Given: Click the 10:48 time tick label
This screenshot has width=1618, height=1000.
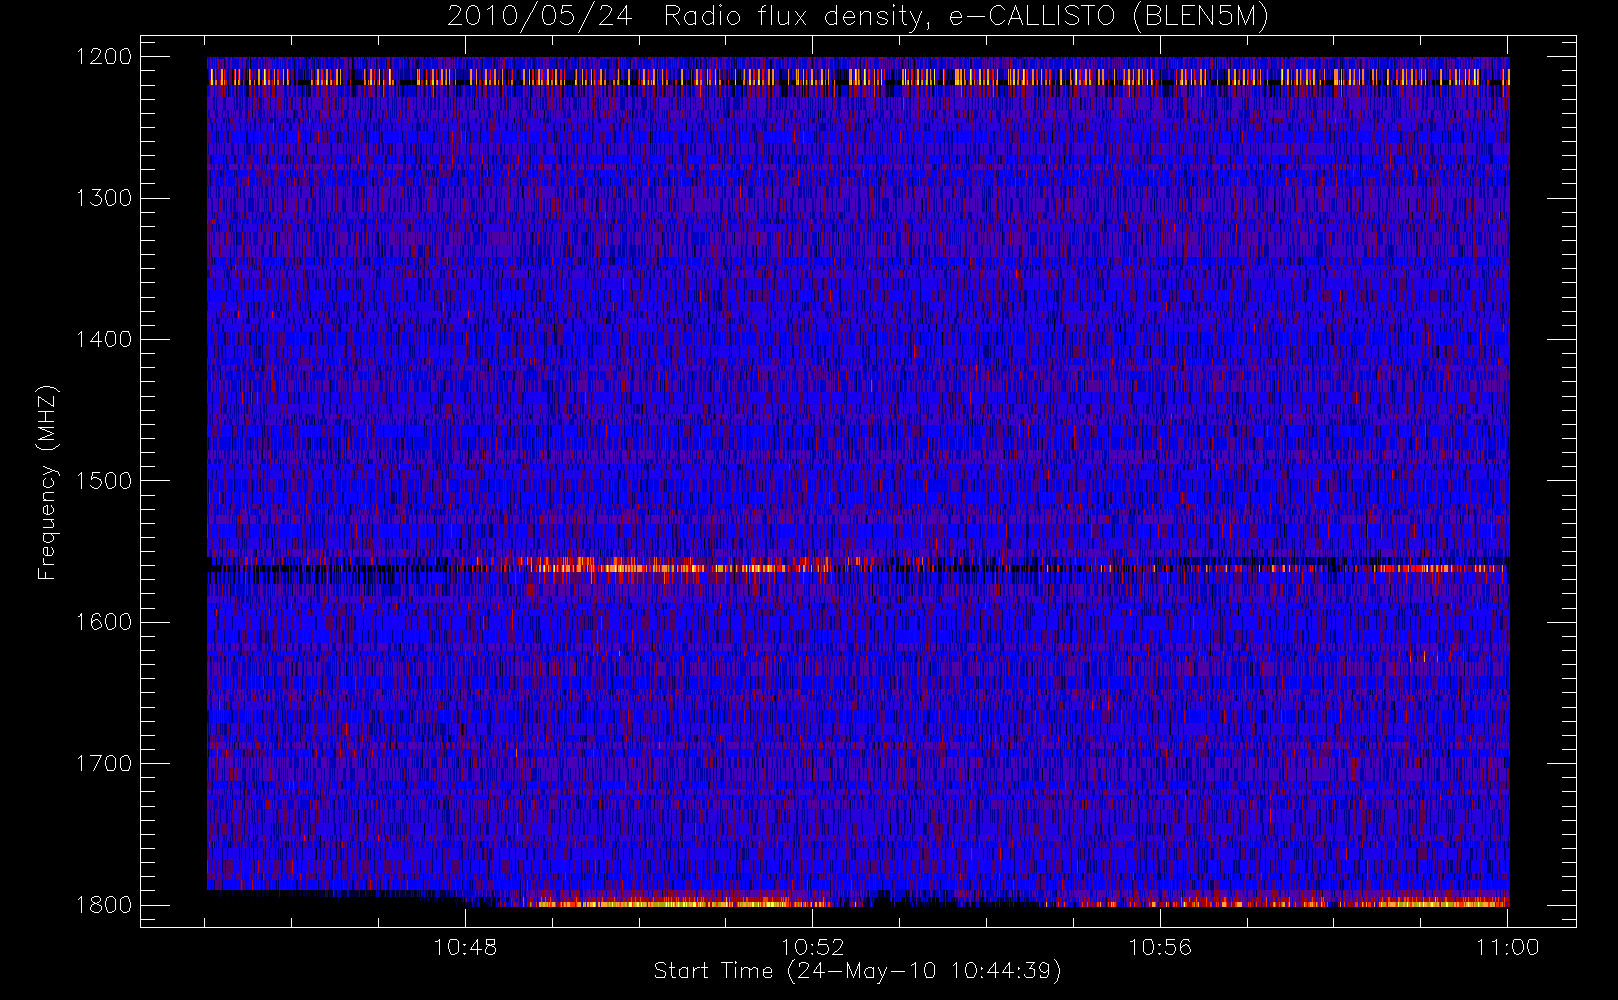Looking at the screenshot, I should (465, 947).
